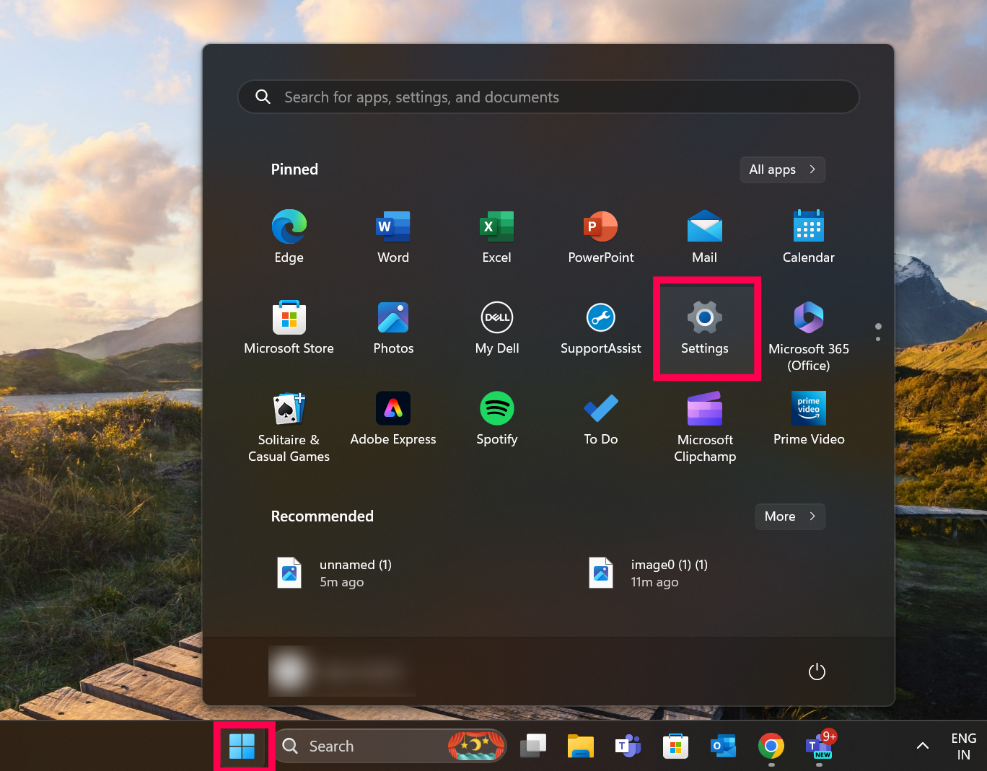This screenshot has height=771, width=987.
Task: Open Teams icon with 9+ badge
Action: tap(820, 746)
